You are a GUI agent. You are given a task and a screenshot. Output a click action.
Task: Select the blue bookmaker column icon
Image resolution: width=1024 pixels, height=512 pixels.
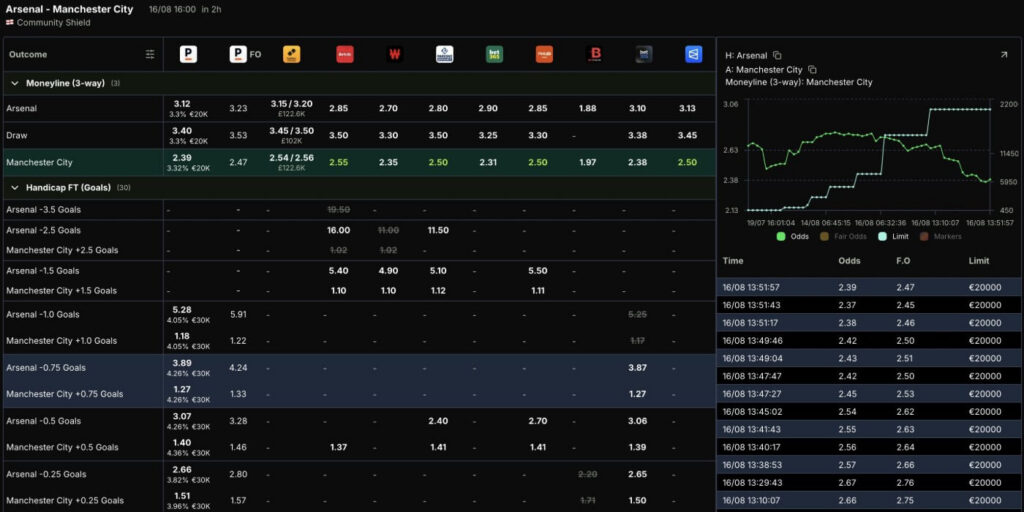coord(694,54)
